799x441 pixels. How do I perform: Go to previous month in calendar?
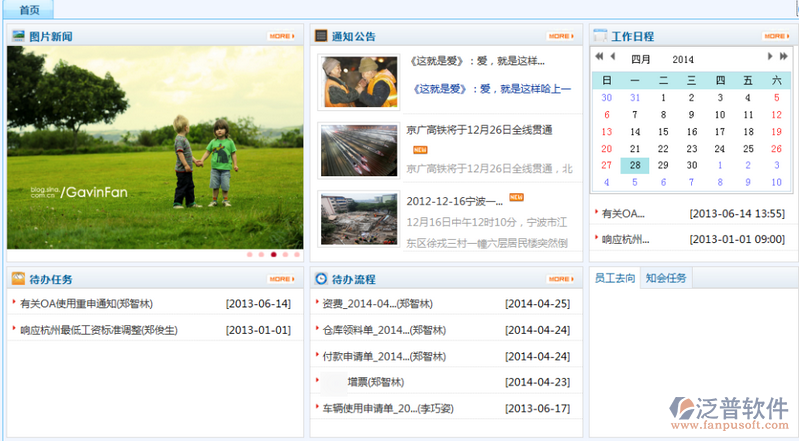pos(612,58)
